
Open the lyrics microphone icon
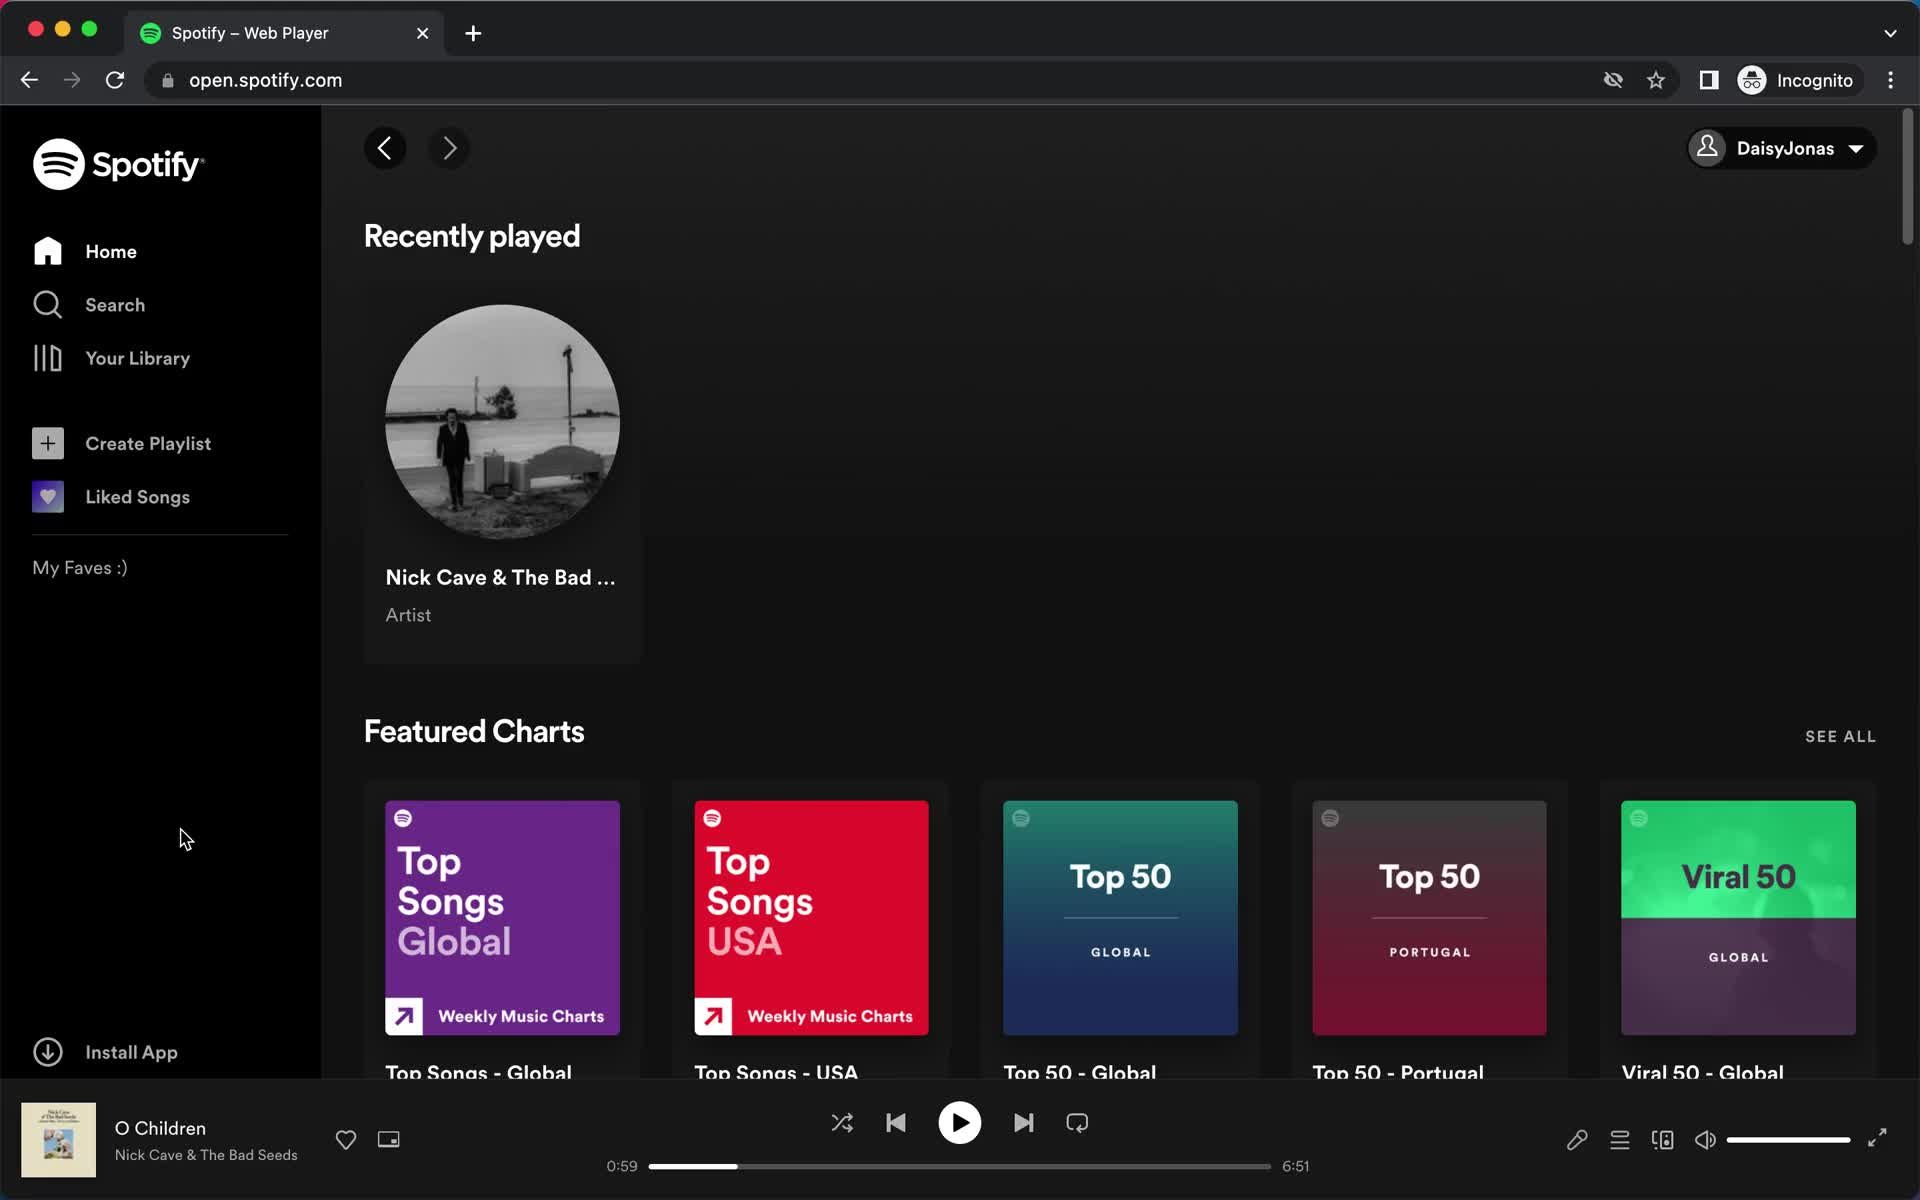1577,1139
